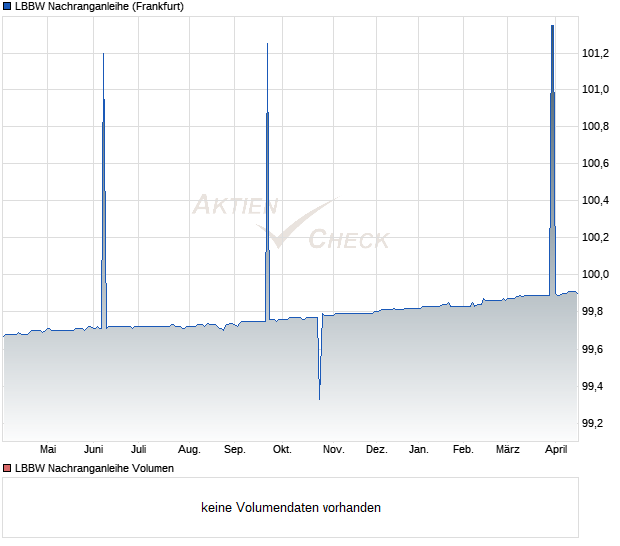Click the 'Jan.' x-axis label
620x546 pixels.
point(419,450)
